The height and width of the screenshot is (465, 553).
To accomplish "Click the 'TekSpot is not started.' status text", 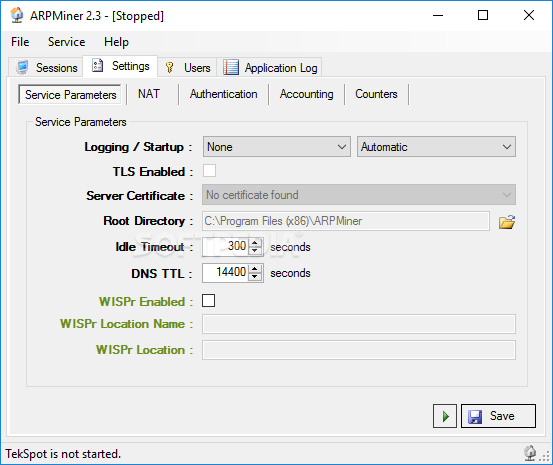I will click(x=63, y=454).
